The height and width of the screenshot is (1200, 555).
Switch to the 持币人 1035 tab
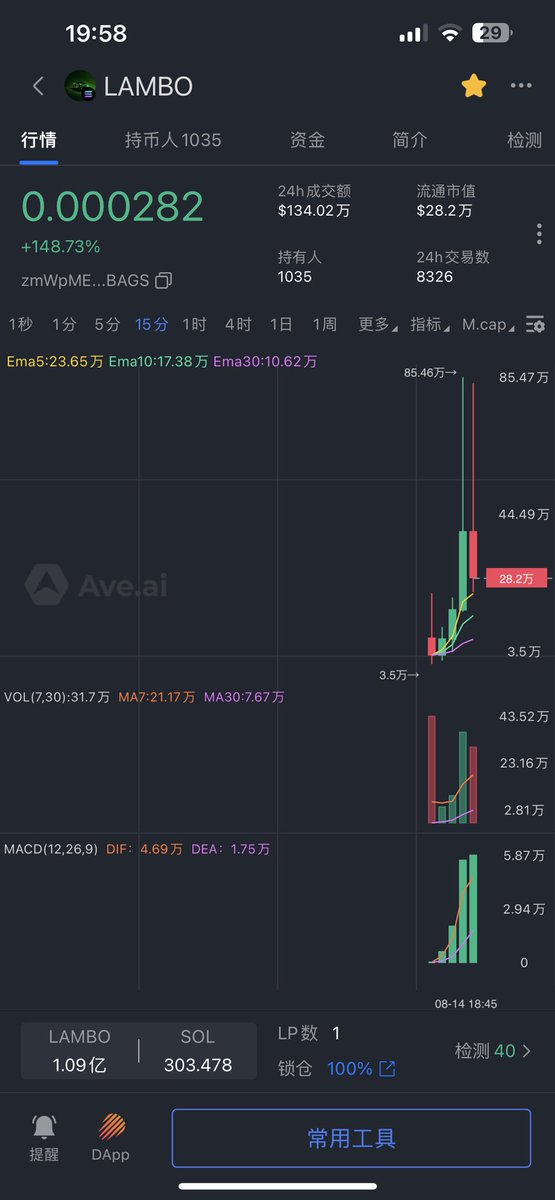coord(173,140)
